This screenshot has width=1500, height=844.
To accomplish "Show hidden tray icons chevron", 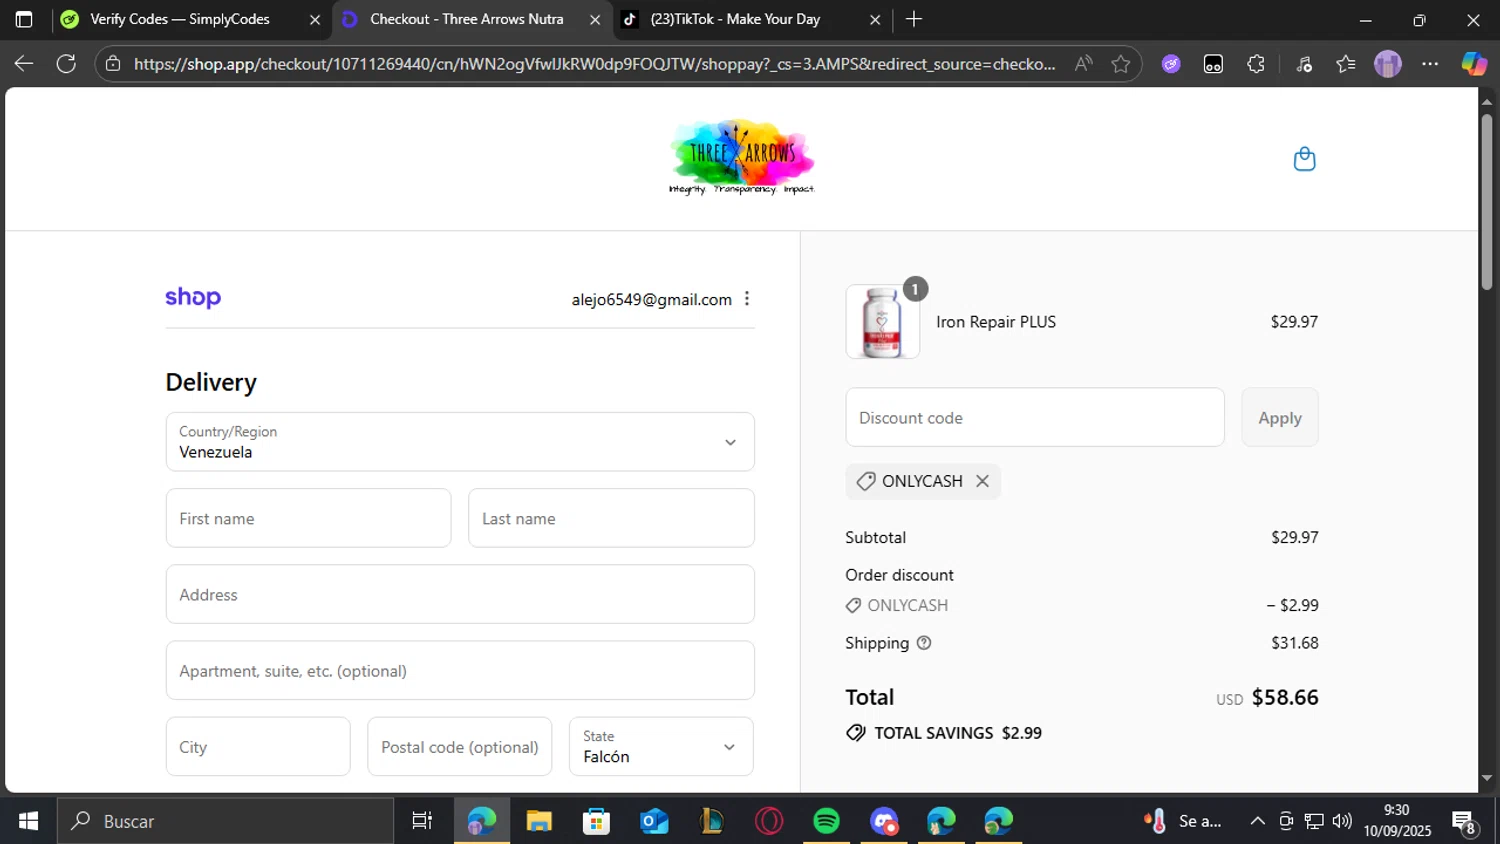I will point(1257,821).
